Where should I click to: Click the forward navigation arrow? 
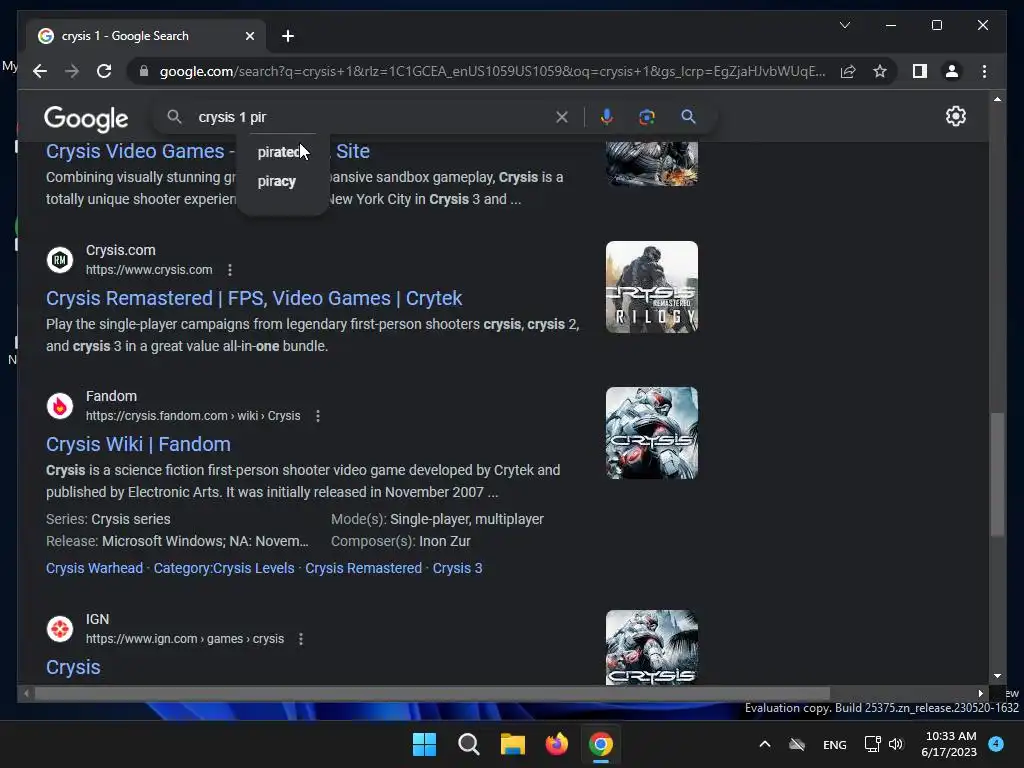pos(72,71)
